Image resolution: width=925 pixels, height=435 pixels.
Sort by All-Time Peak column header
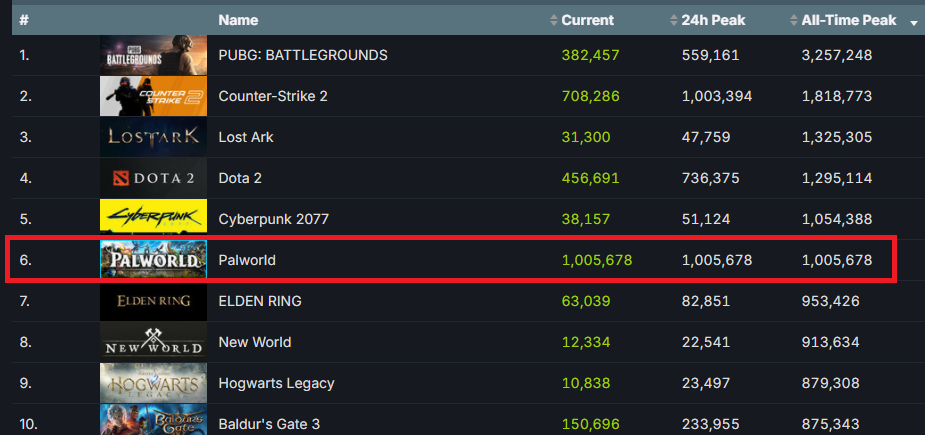pos(848,20)
